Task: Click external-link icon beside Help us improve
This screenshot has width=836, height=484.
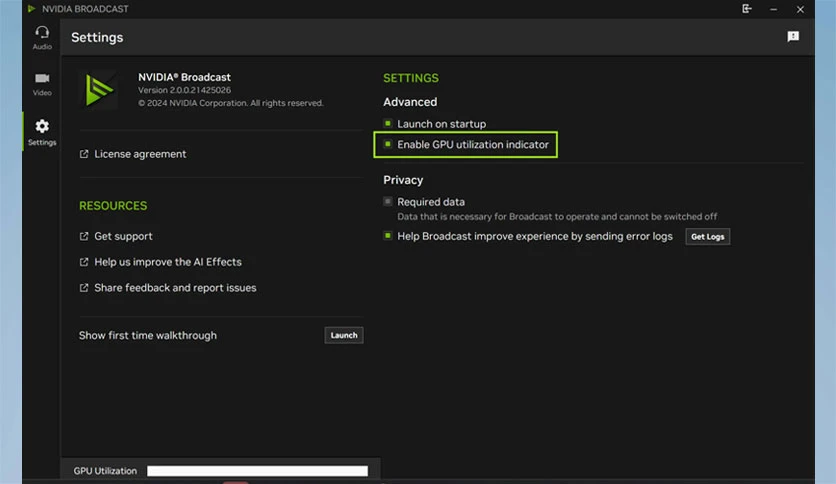Action: point(84,262)
